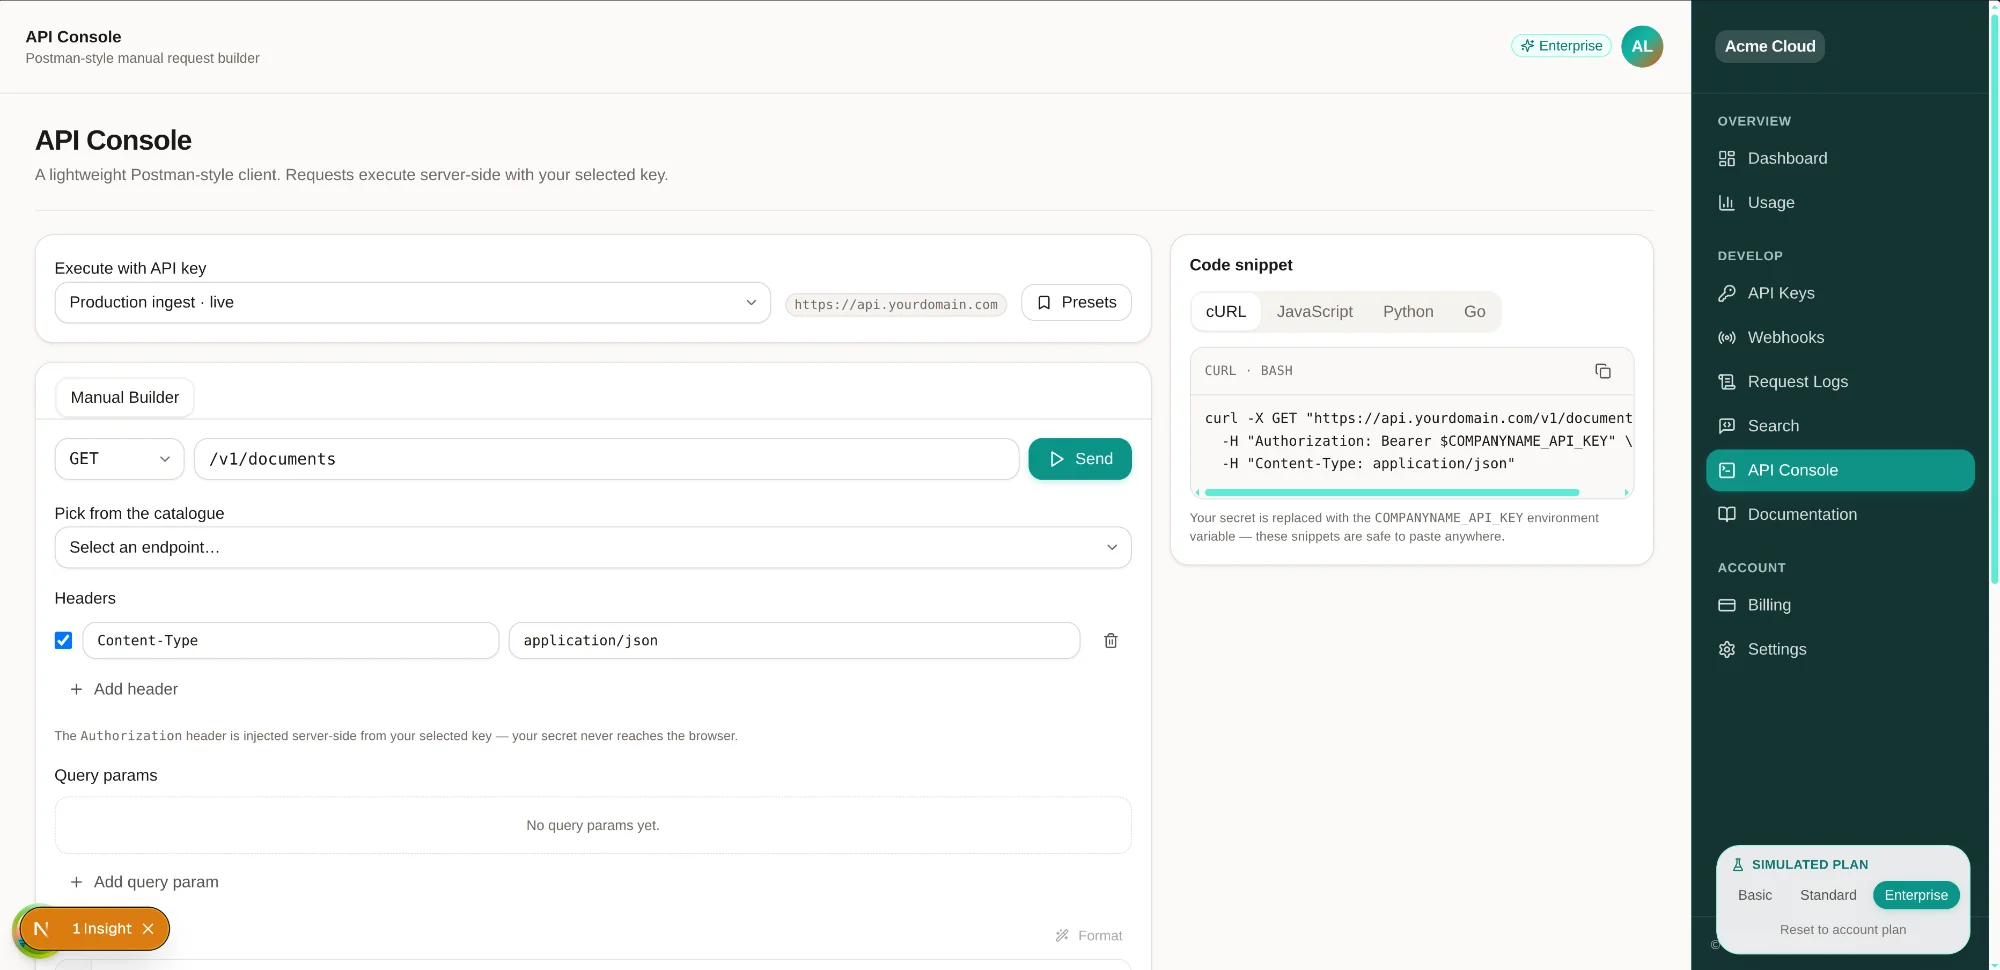Uncheck the Content-Type header checkbox

(63, 640)
